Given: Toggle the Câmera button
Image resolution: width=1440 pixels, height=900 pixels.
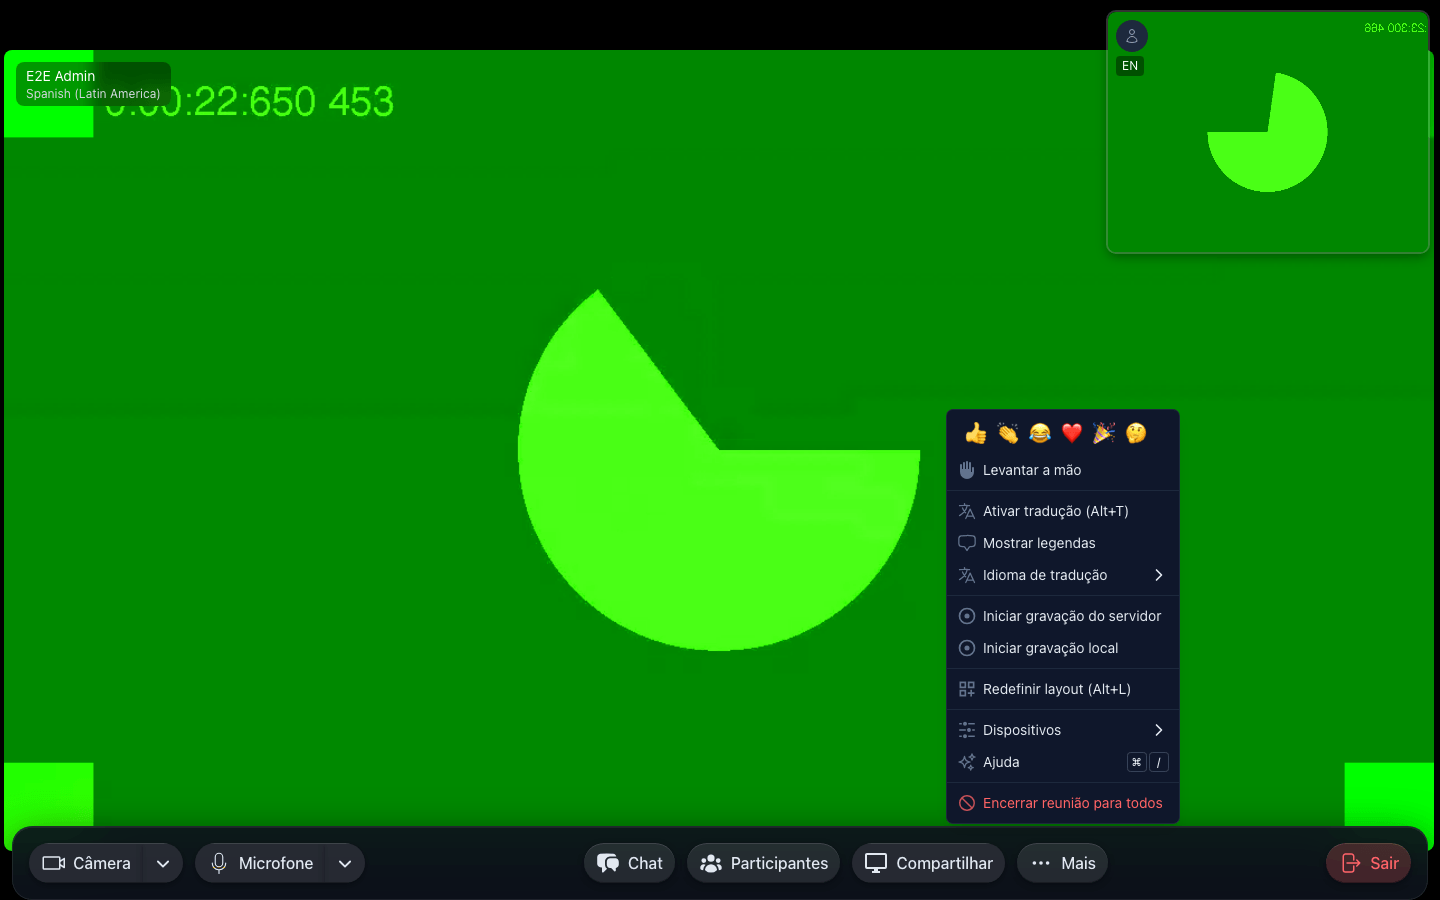Looking at the screenshot, I should click(x=87, y=863).
